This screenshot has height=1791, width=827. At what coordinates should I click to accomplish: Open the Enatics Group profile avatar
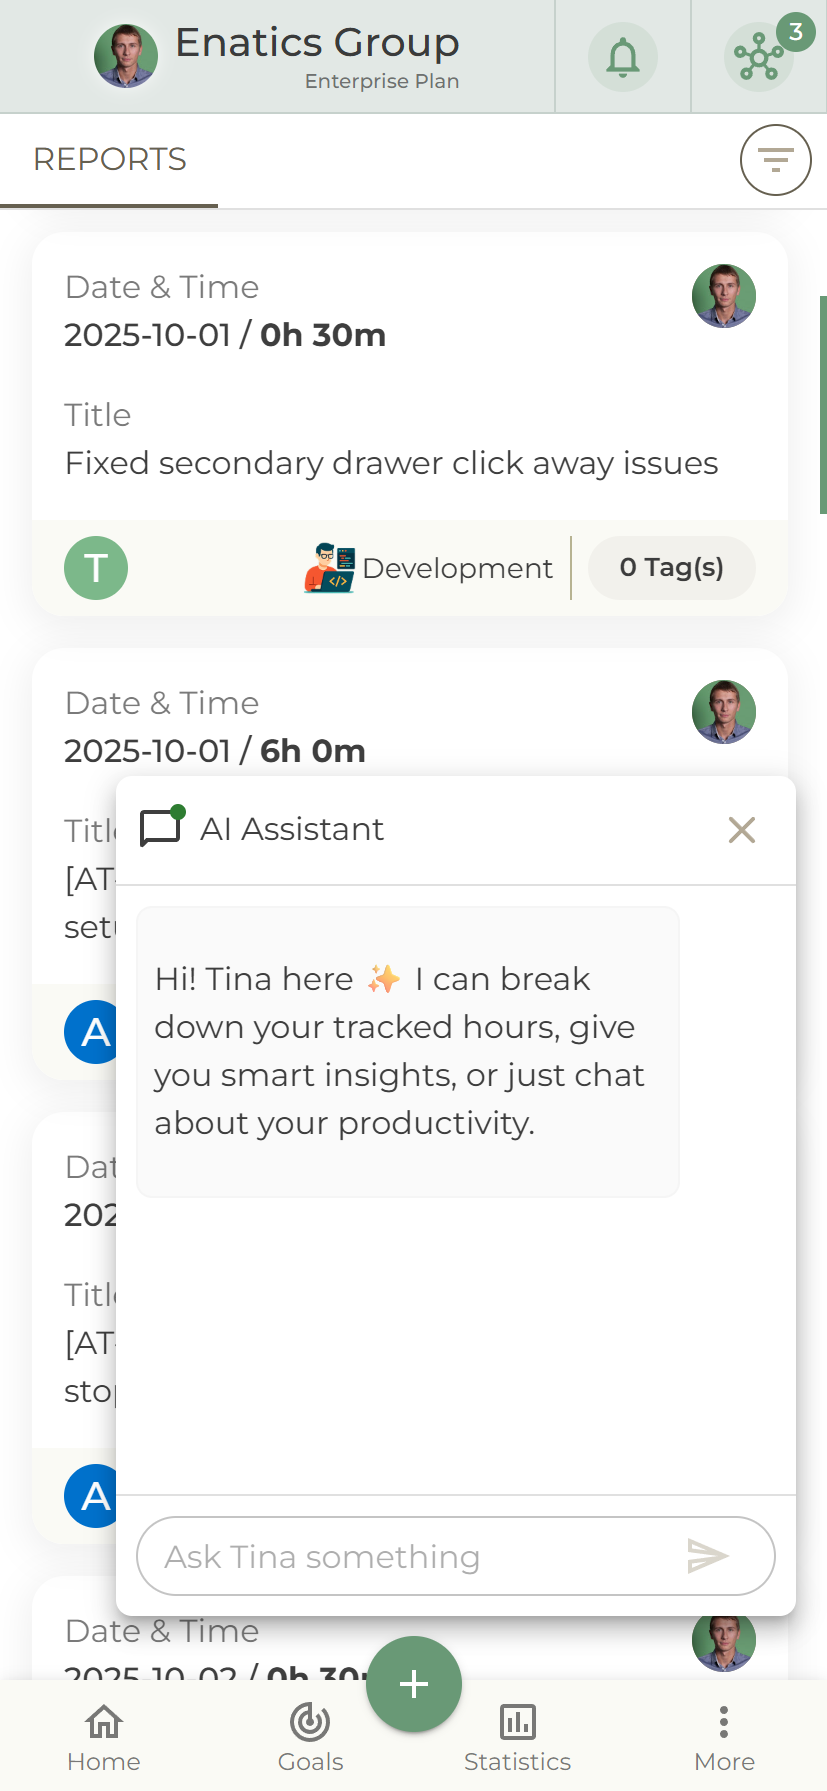pos(126,57)
